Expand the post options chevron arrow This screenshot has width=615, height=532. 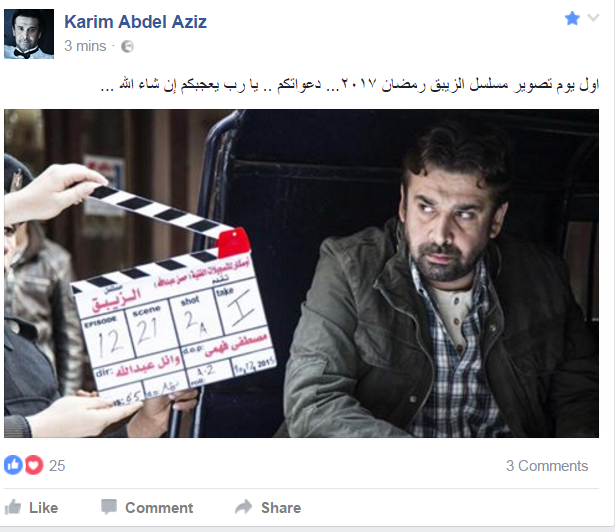pyautogui.click(x=593, y=18)
